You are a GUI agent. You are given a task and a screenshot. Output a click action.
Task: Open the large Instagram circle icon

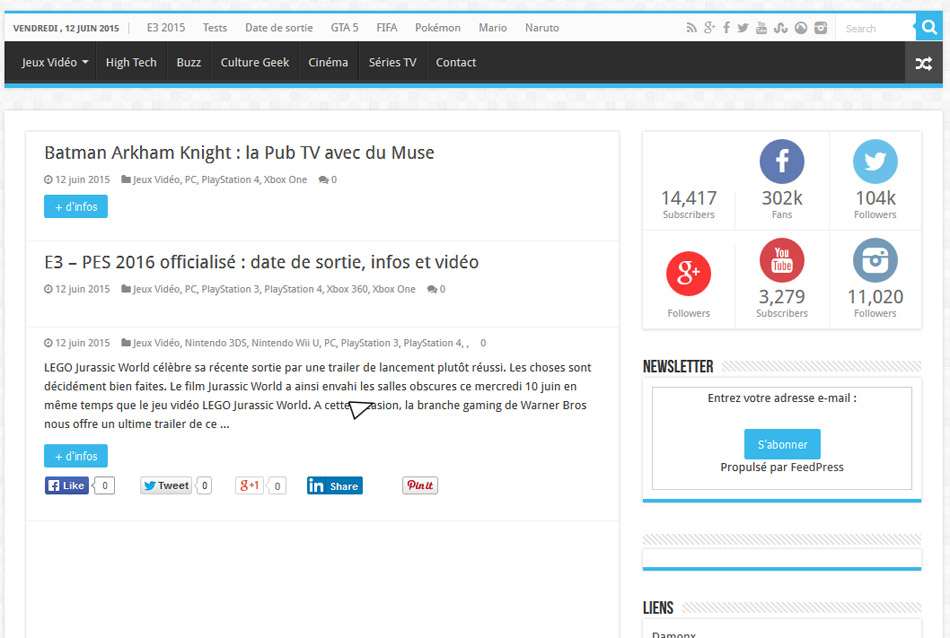pos(875,260)
